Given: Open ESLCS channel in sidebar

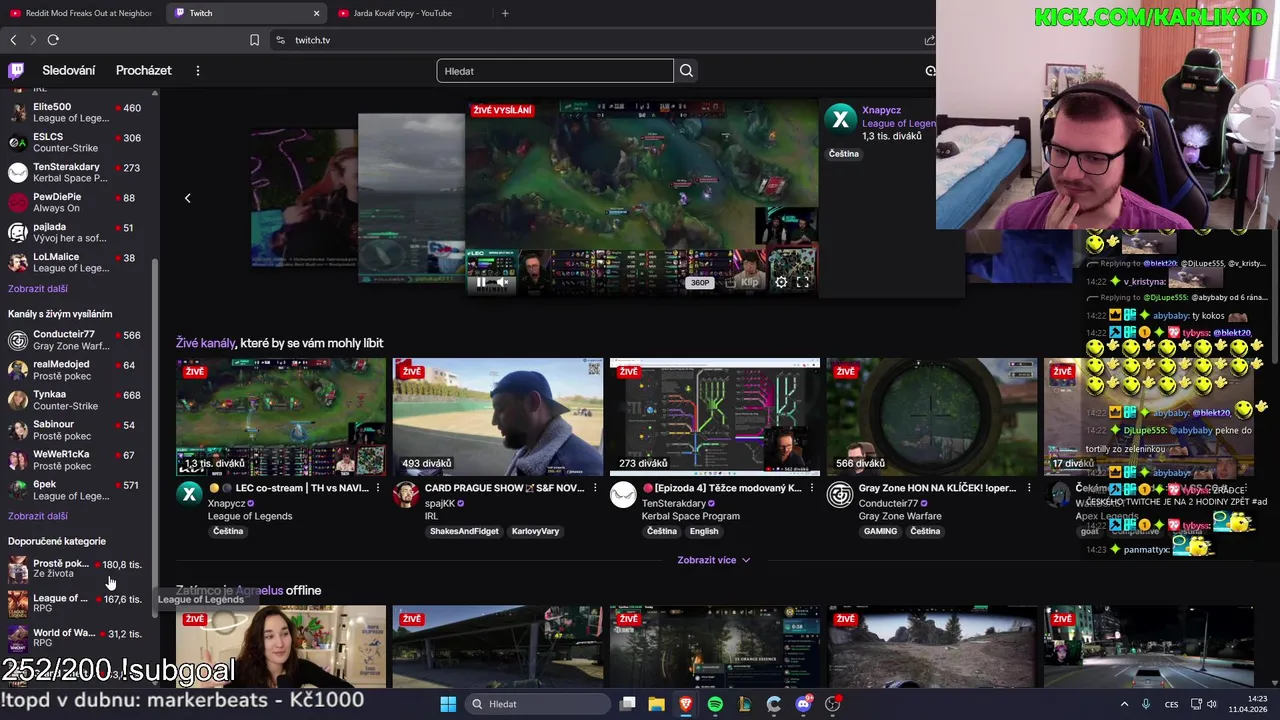Looking at the screenshot, I should (x=75, y=142).
